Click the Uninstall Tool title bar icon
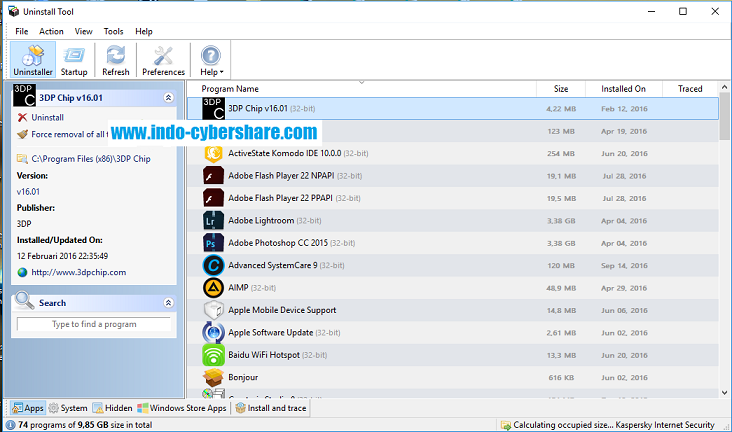The image size is (732, 432). [14, 11]
